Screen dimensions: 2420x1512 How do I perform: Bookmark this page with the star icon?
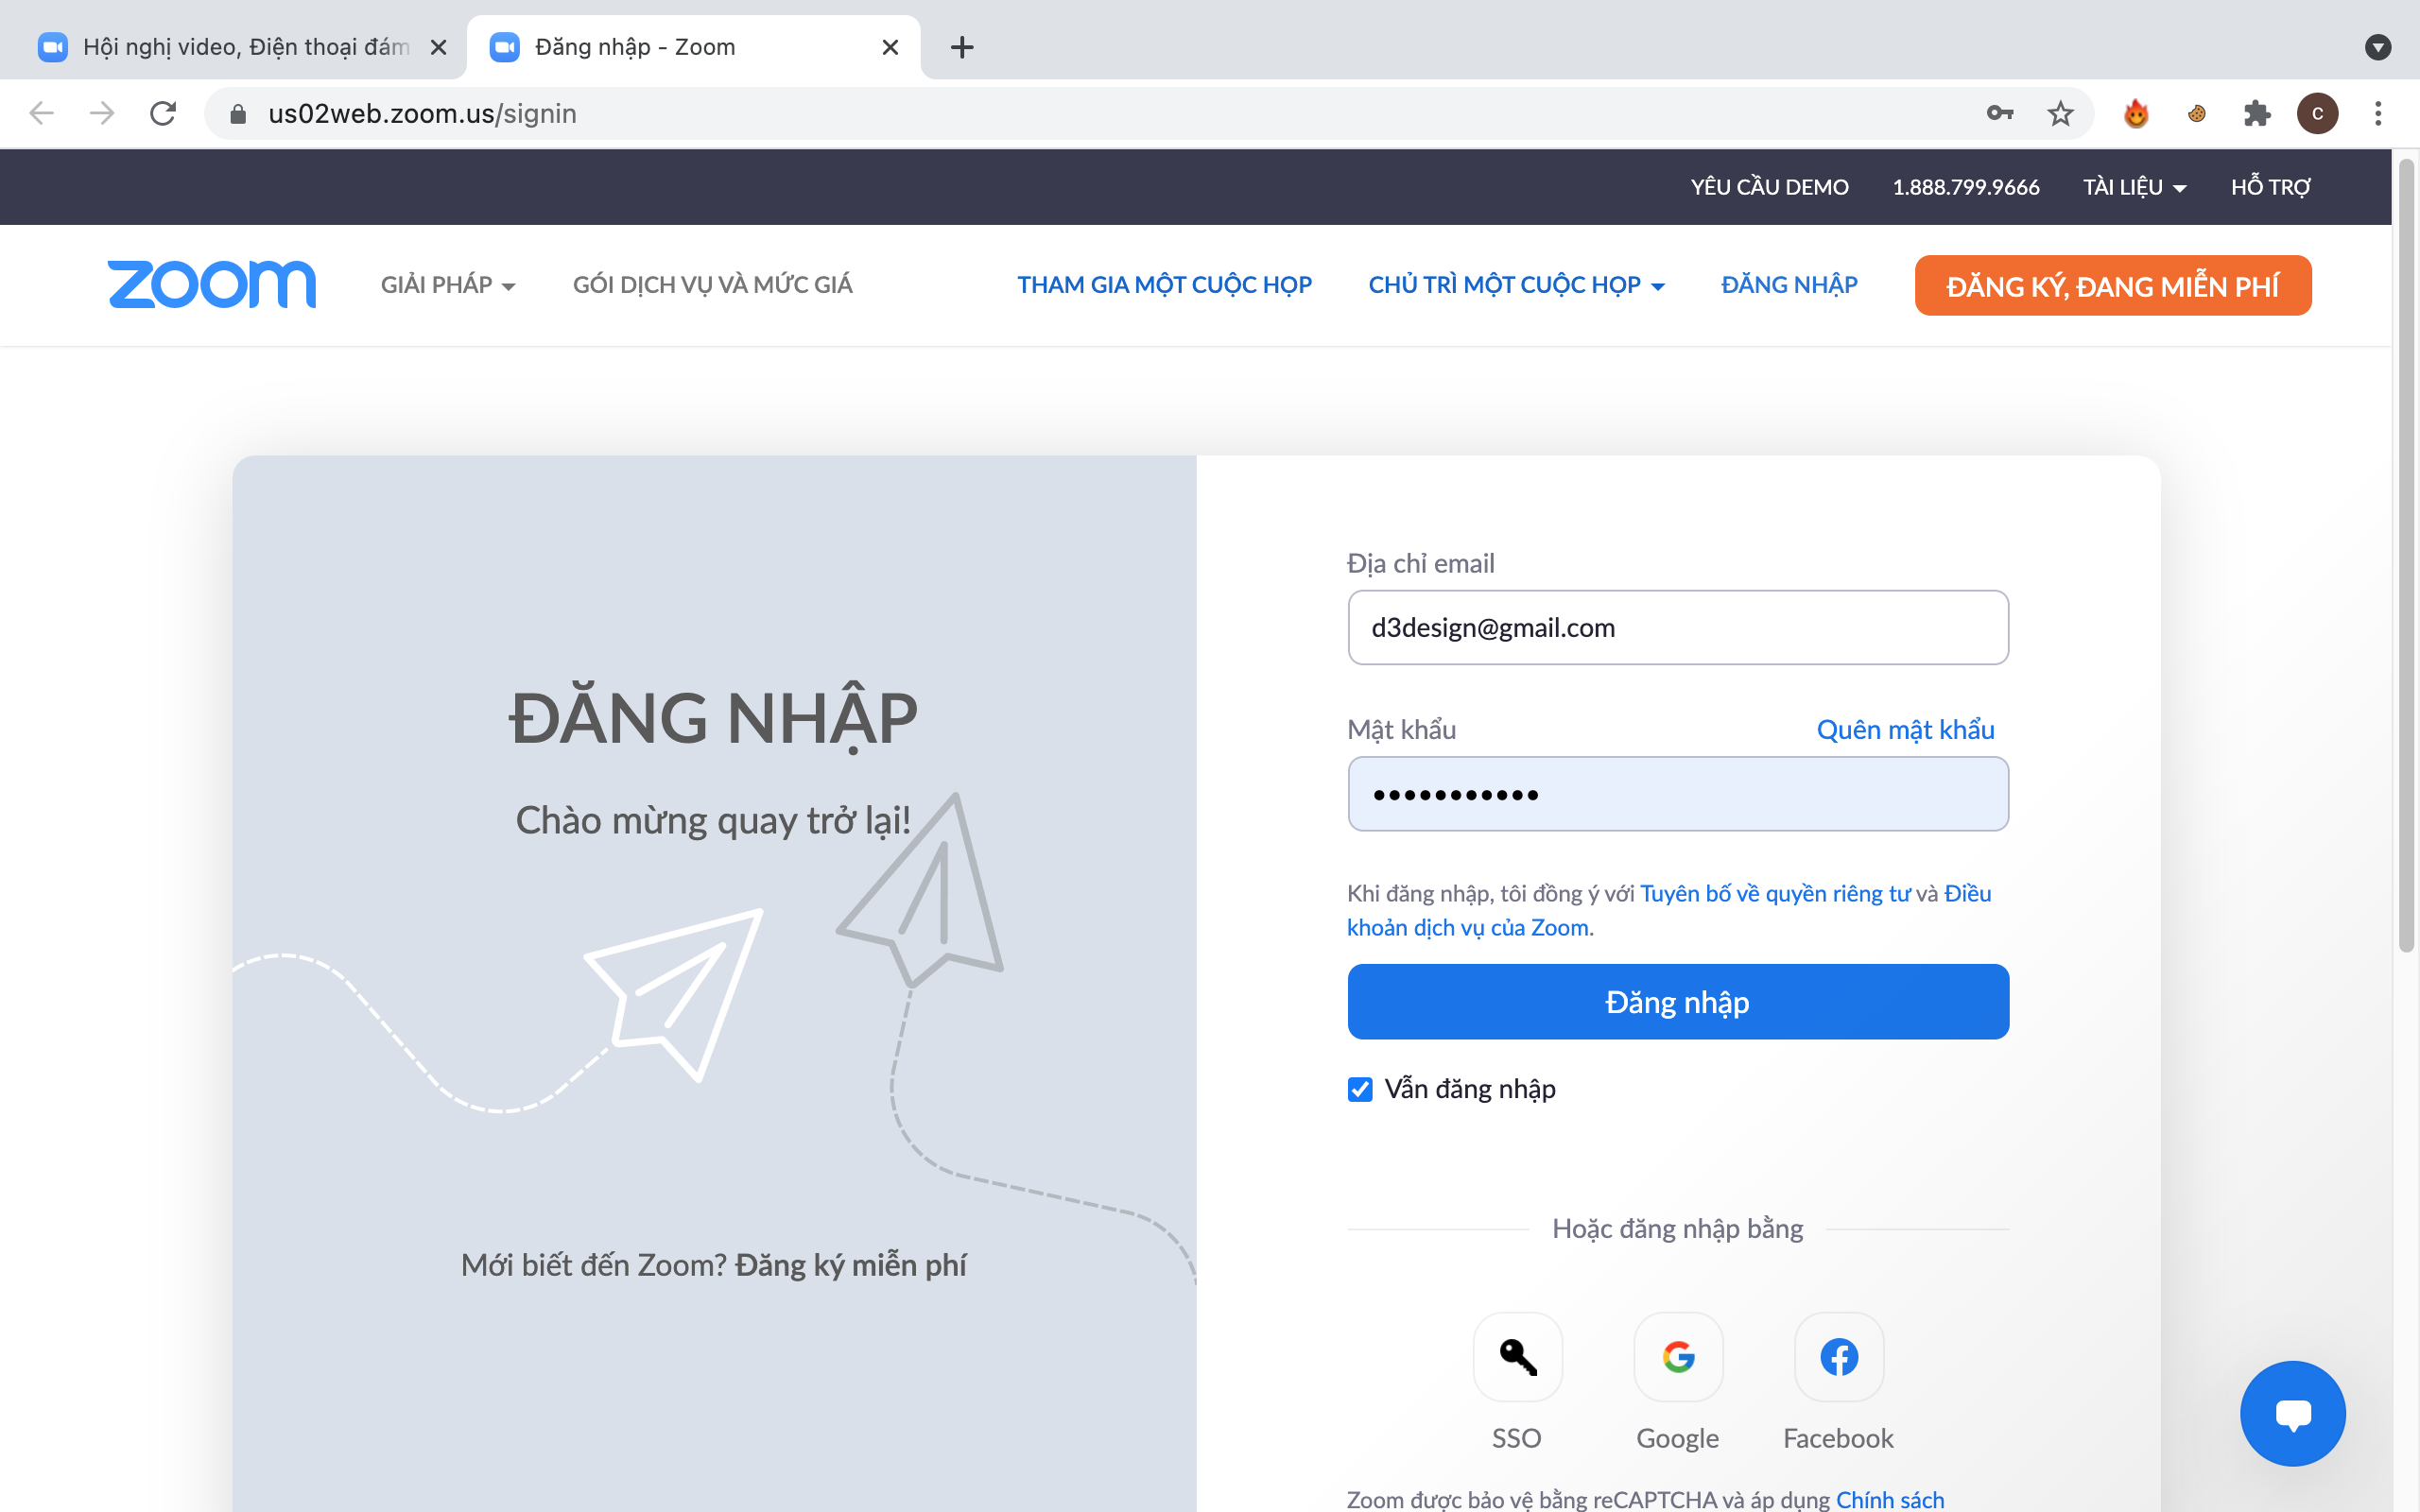(x=2060, y=113)
